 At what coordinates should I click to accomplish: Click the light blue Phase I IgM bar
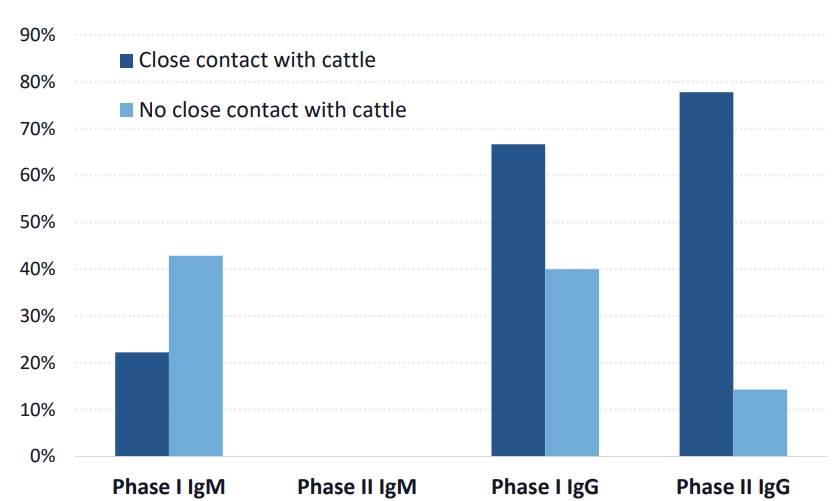coord(196,356)
